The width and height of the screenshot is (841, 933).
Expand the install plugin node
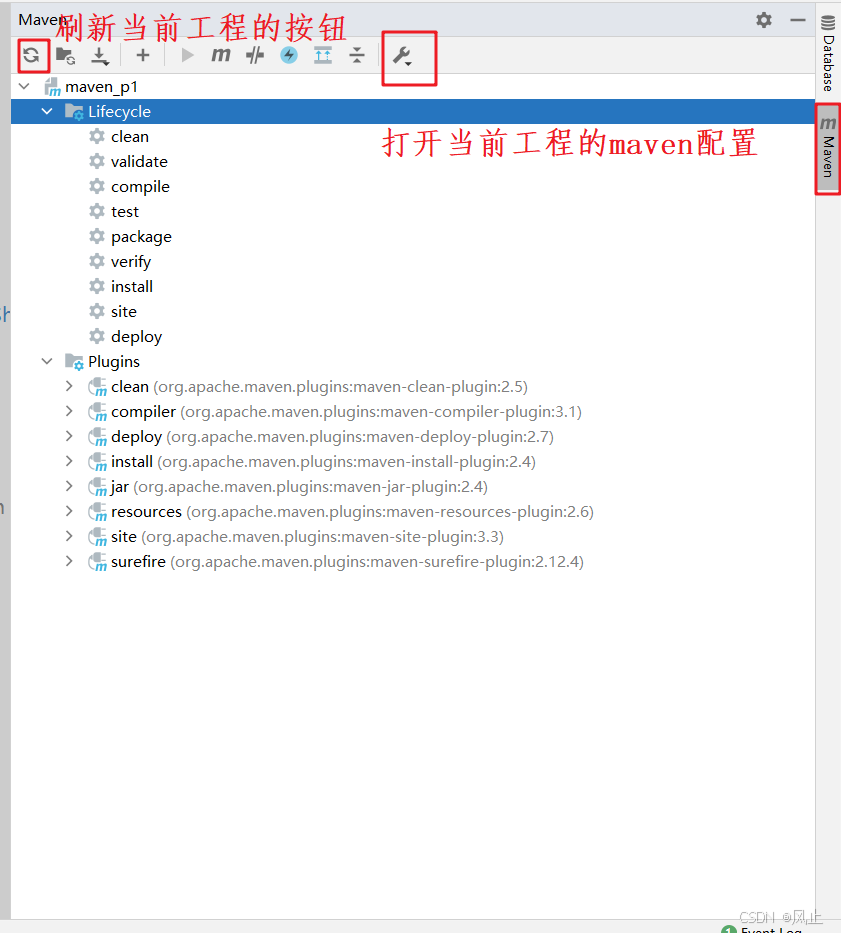click(x=70, y=461)
